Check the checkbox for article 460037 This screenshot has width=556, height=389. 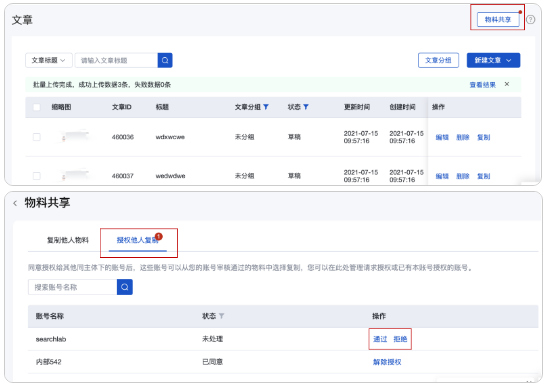(x=37, y=176)
